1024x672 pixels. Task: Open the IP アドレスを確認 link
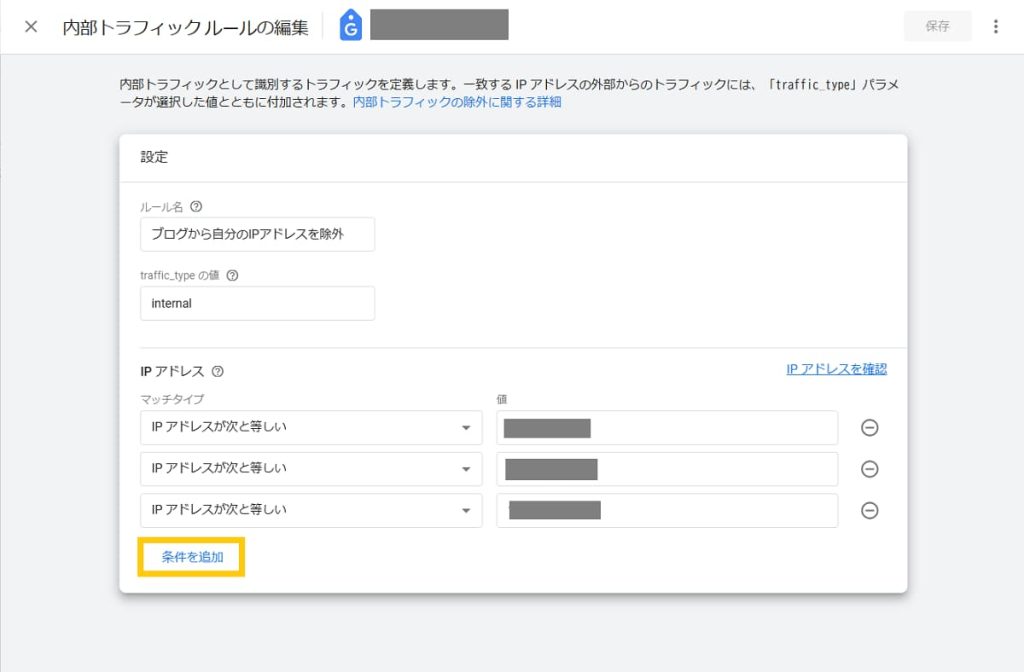(836, 369)
